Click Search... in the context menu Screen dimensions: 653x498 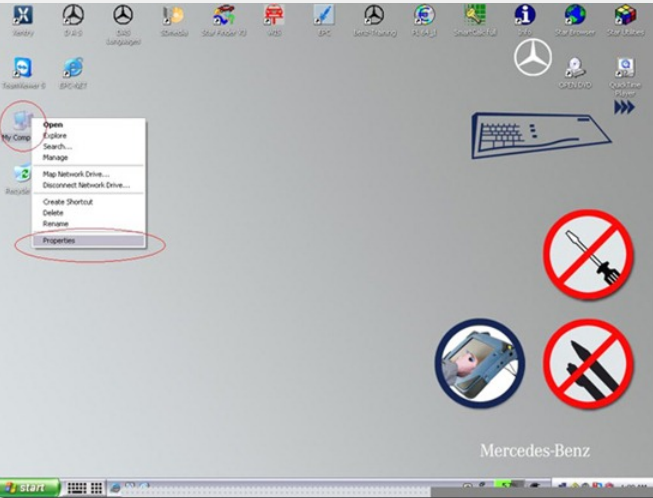[x=57, y=146]
